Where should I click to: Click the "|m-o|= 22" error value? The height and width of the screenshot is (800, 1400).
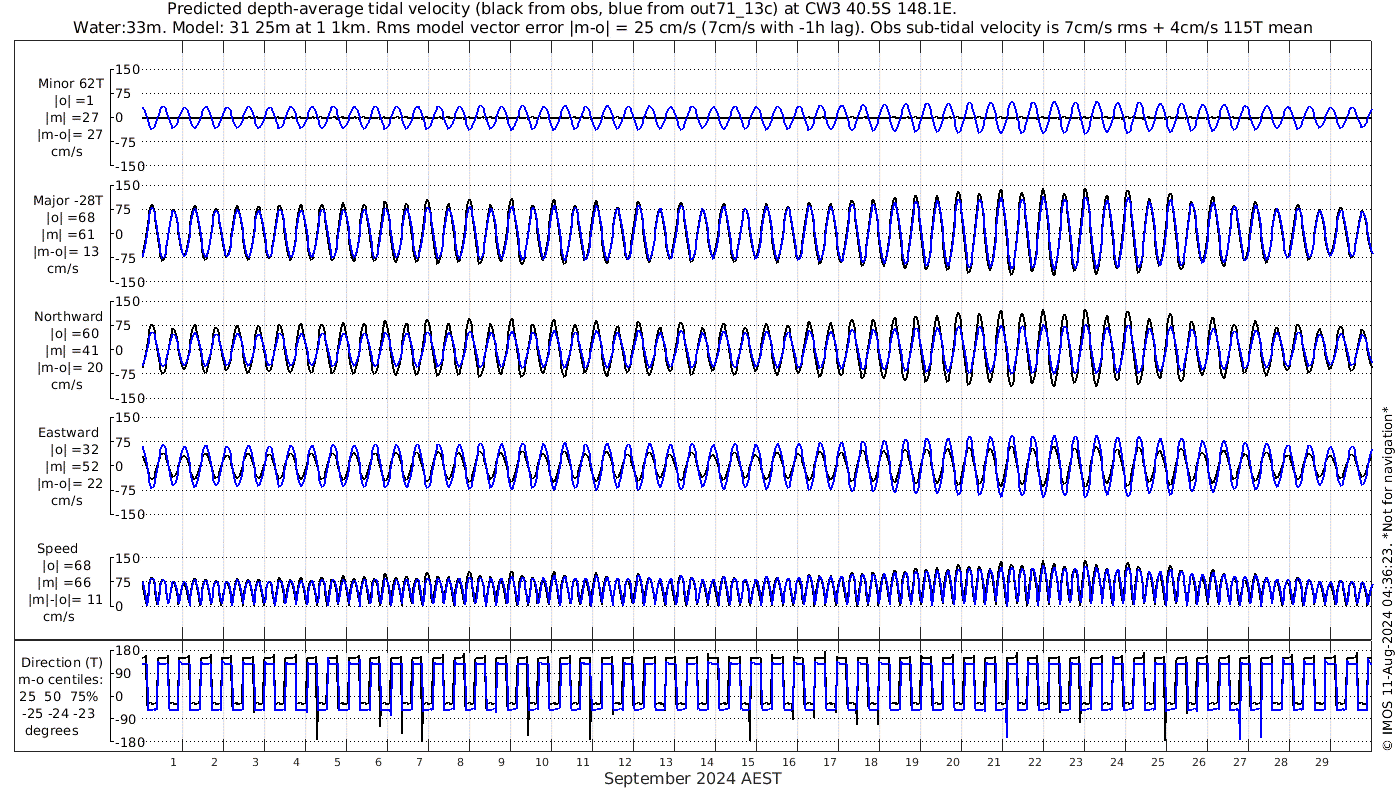pyautogui.click(x=68, y=483)
